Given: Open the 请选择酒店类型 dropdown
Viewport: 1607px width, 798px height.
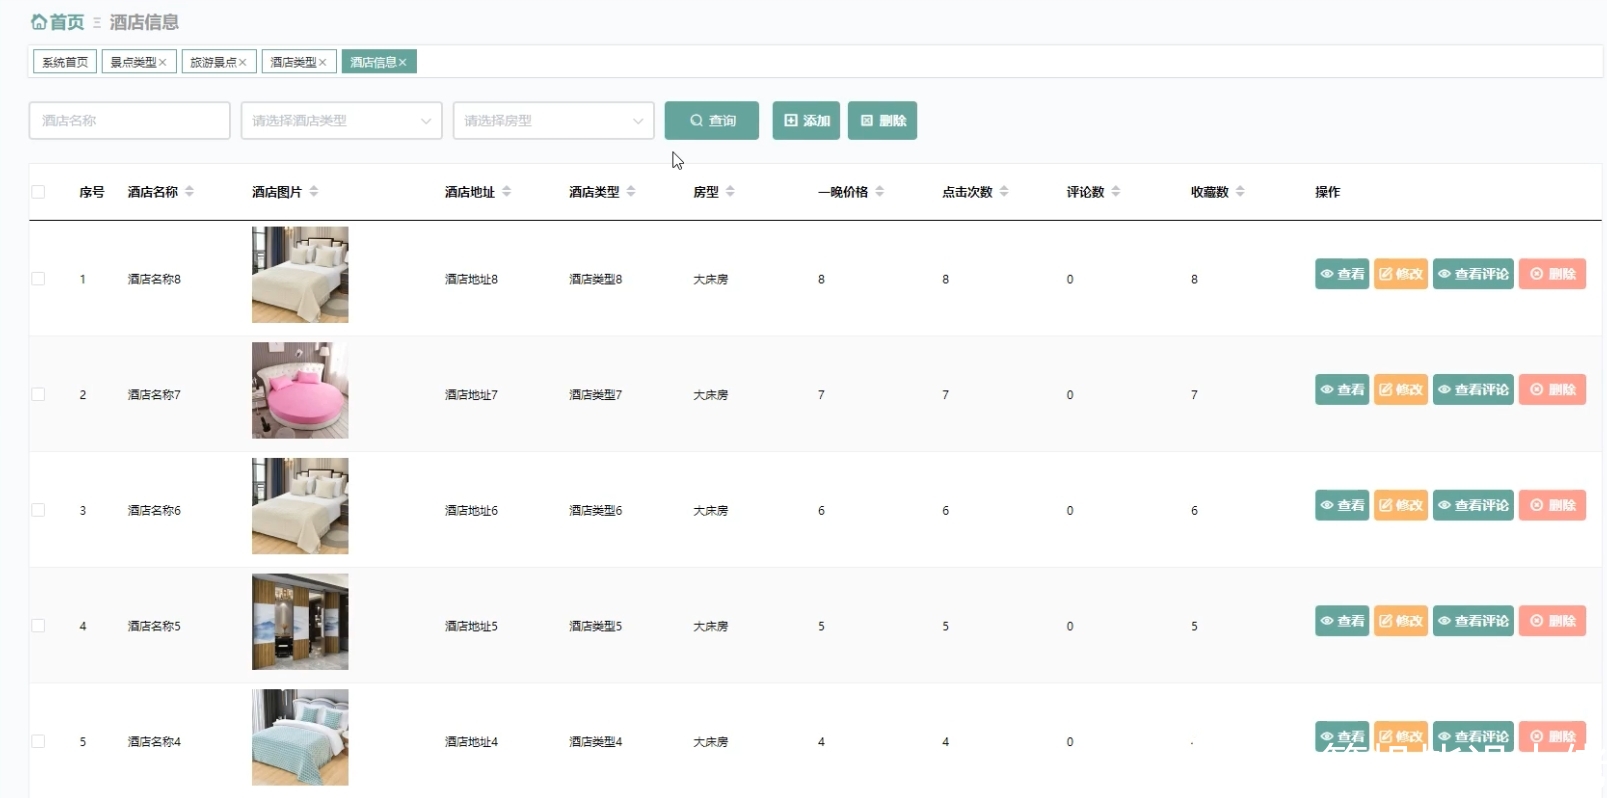Looking at the screenshot, I should coord(341,121).
